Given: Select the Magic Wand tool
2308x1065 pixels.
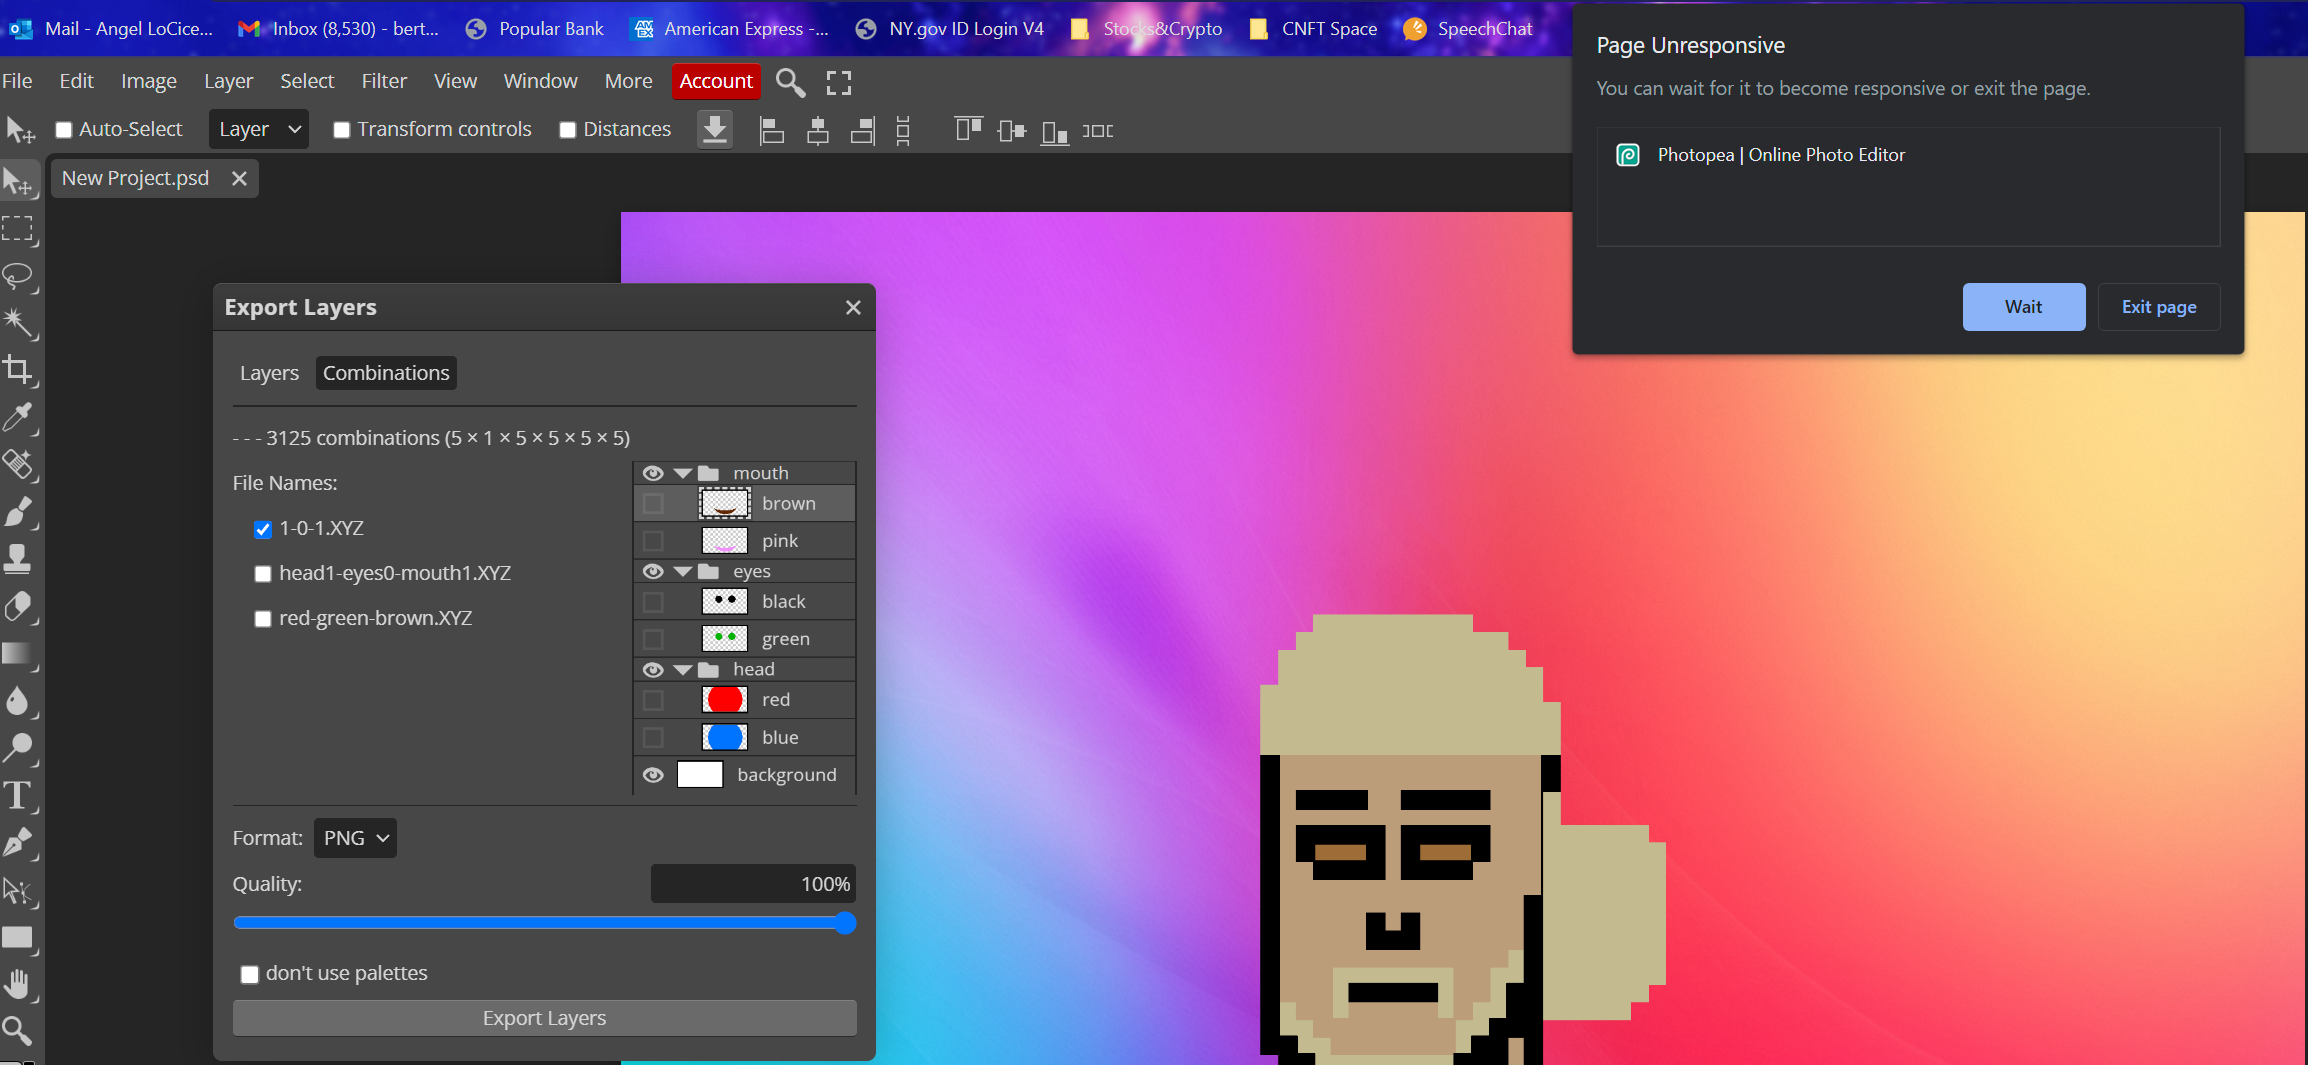Looking at the screenshot, I should point(19,323).
